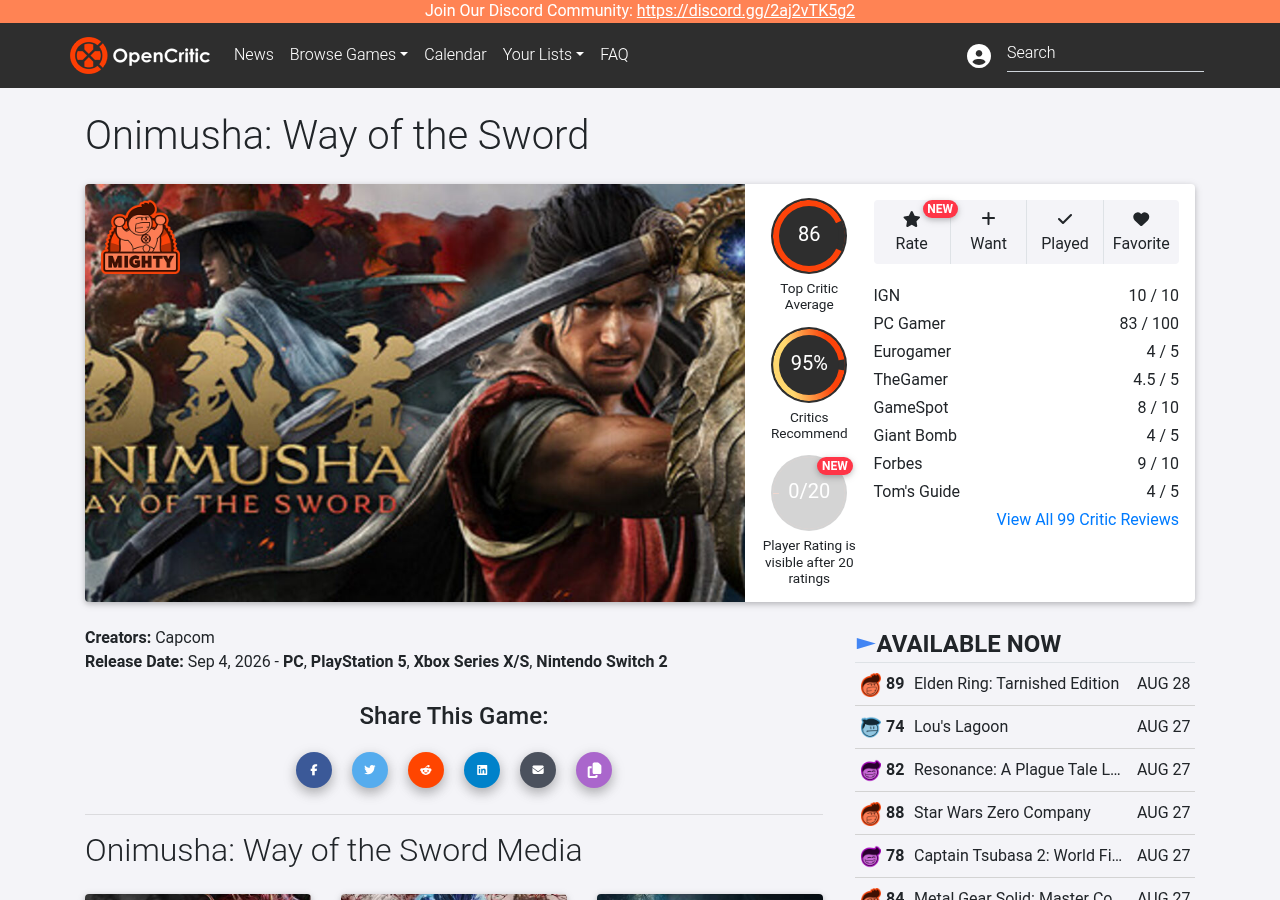Open the Tom's Guide review

tap(1026, 492)
